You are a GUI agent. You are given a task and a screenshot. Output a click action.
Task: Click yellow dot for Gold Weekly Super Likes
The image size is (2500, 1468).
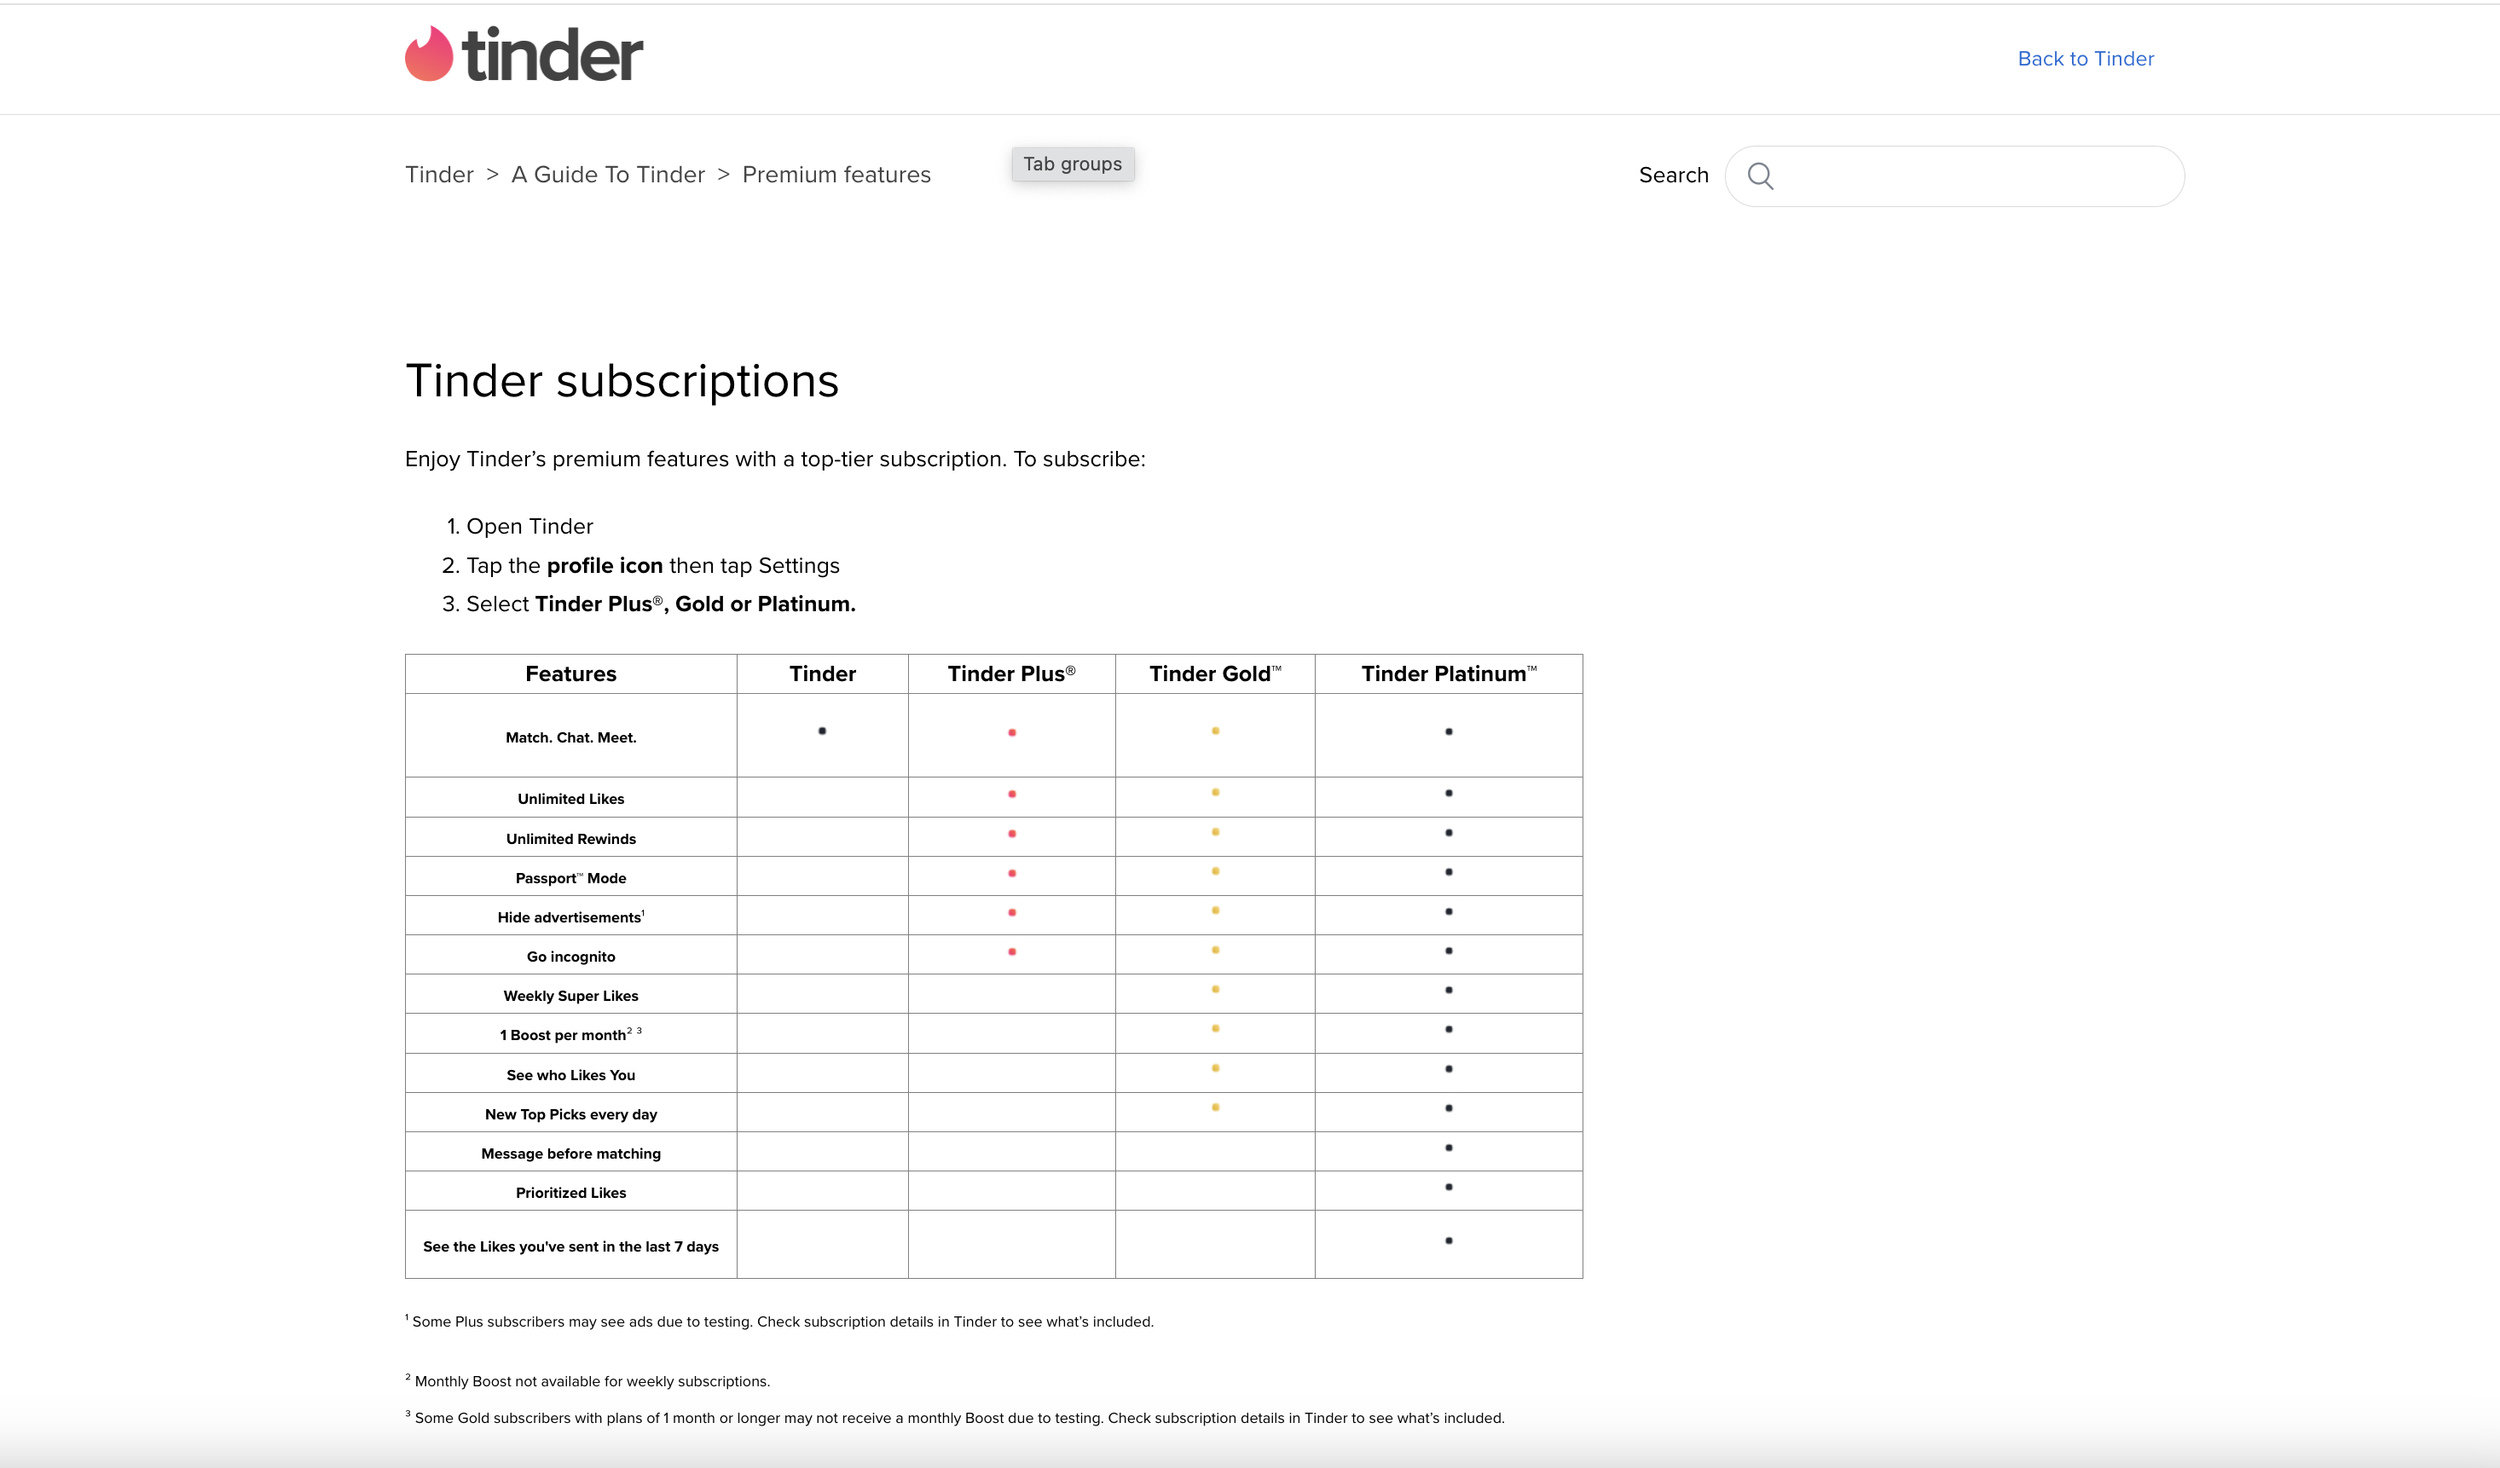[x=1215, y=989]
